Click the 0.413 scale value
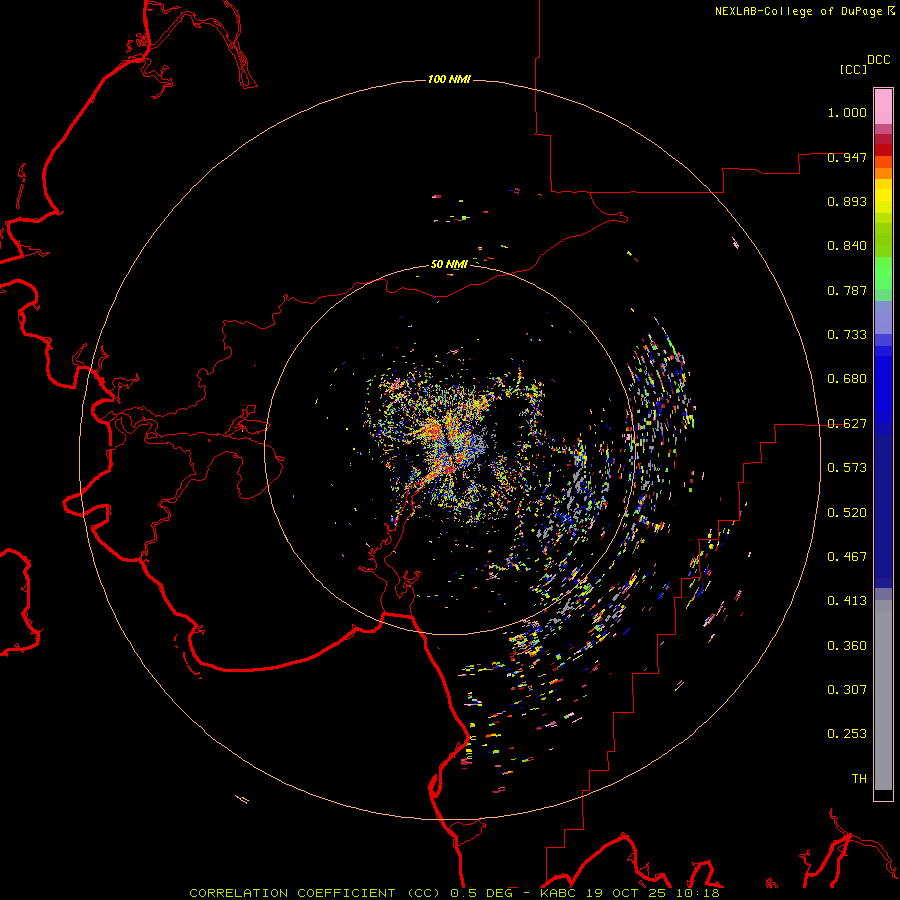900x900 pixels. (x=847, y=601)
